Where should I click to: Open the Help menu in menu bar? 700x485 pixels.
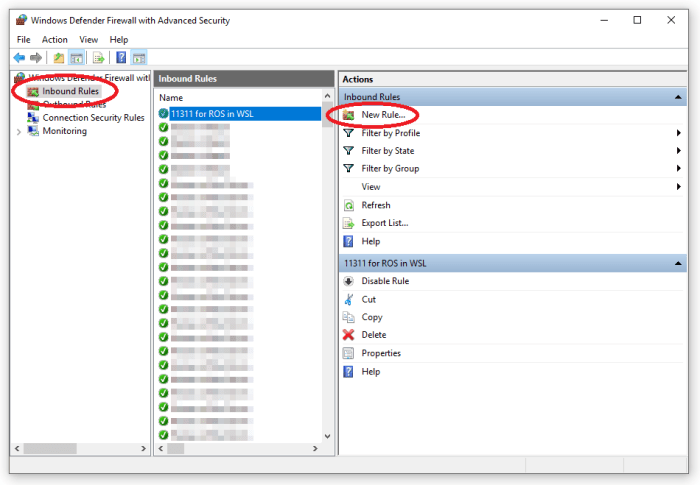[x=119, y=39]
